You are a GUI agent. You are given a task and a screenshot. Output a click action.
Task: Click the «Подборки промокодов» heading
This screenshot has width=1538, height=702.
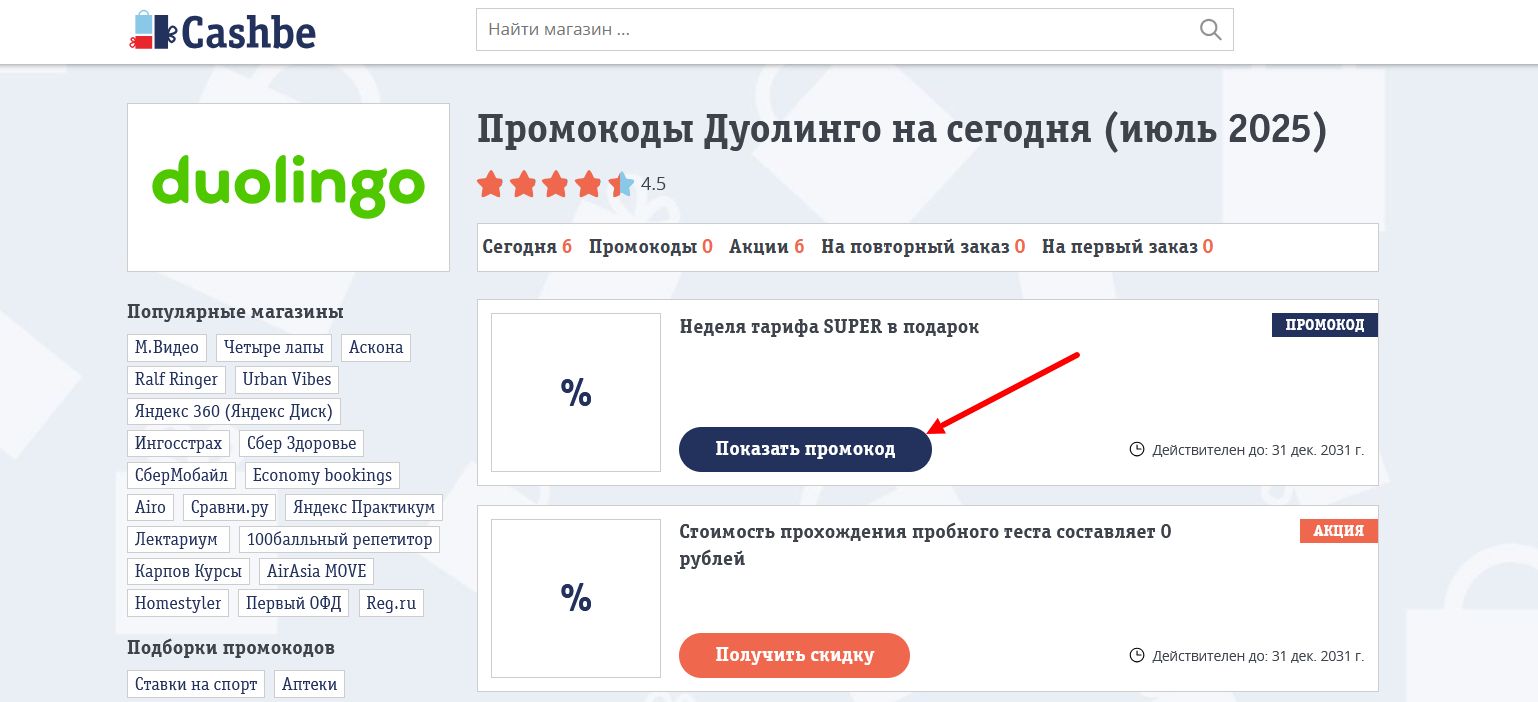(x=231, y=648)
